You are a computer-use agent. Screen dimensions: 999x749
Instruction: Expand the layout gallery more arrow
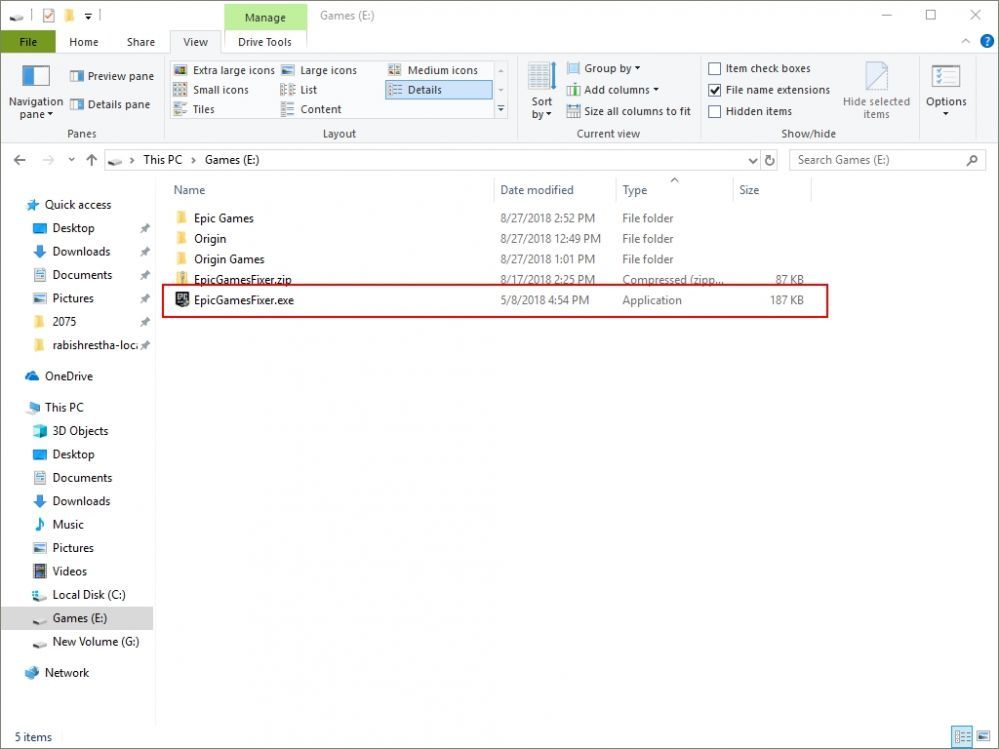point(501,110)
